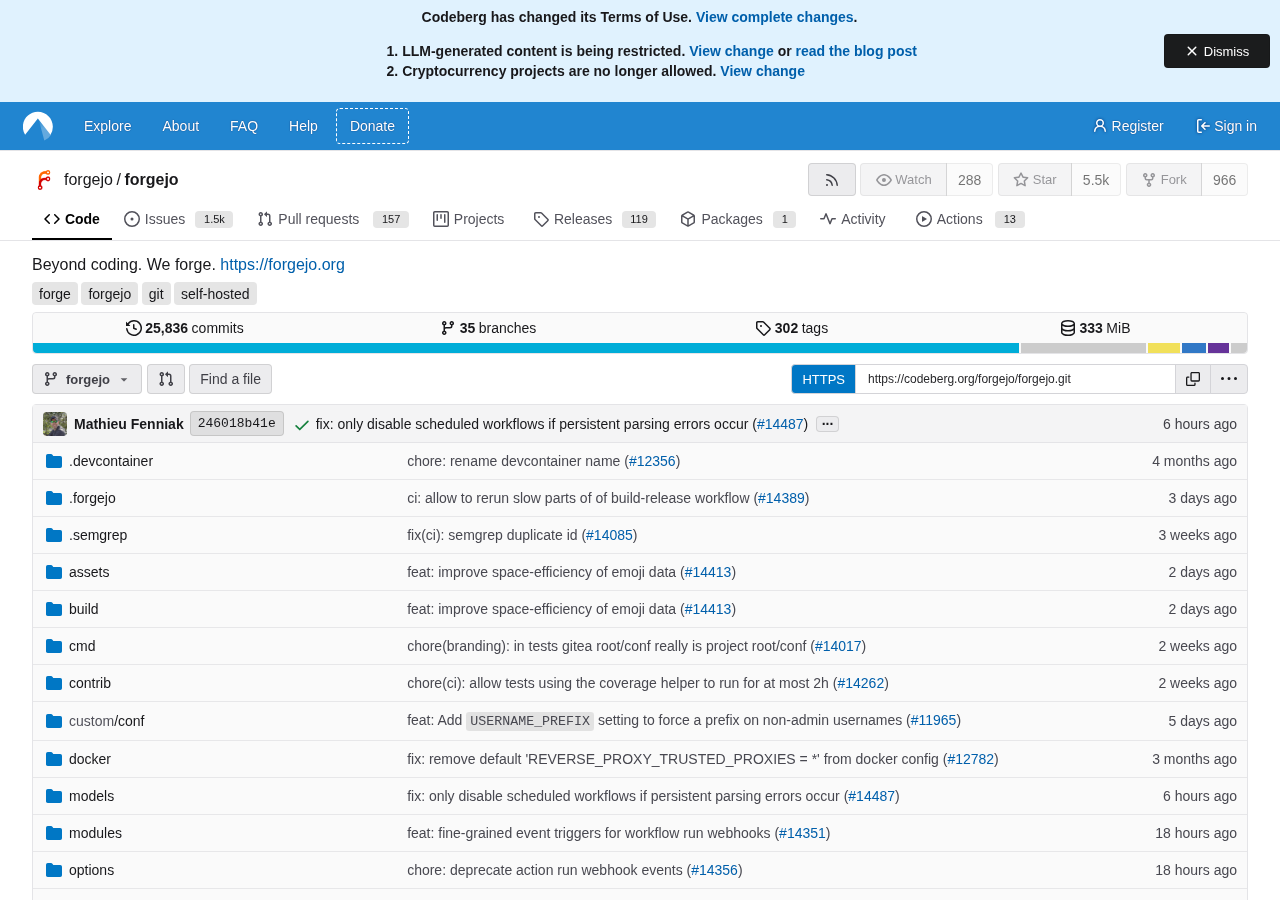Open the custom/conf folder icon
Image resolution: width=1280 pixels, height=900 pixels.
click(54, 721)
